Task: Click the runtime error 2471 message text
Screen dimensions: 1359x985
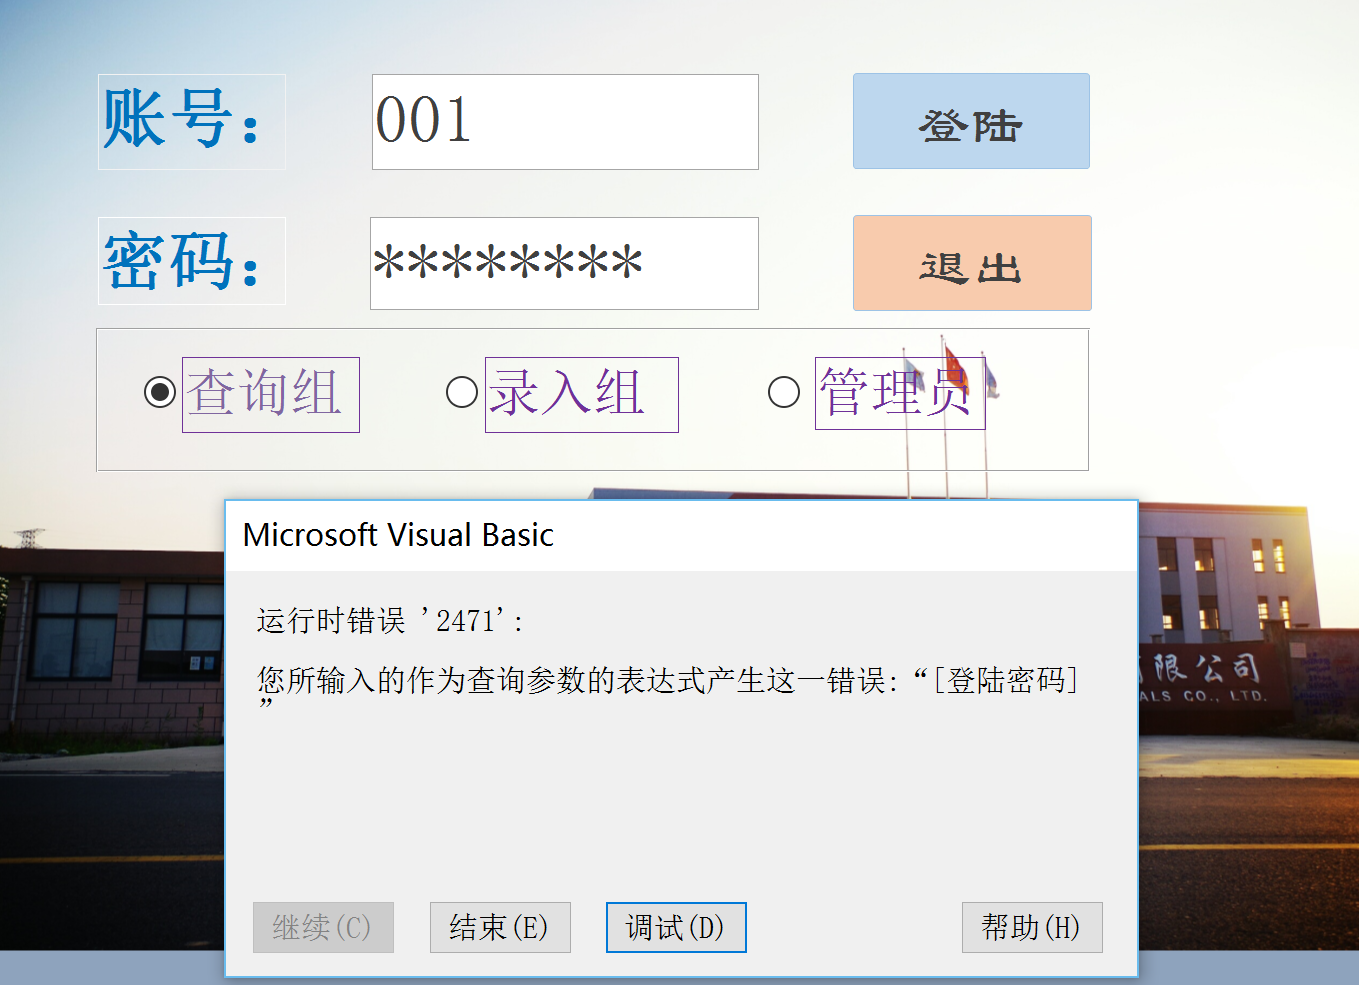Action: pyautogui.click(x=390, y=621)
